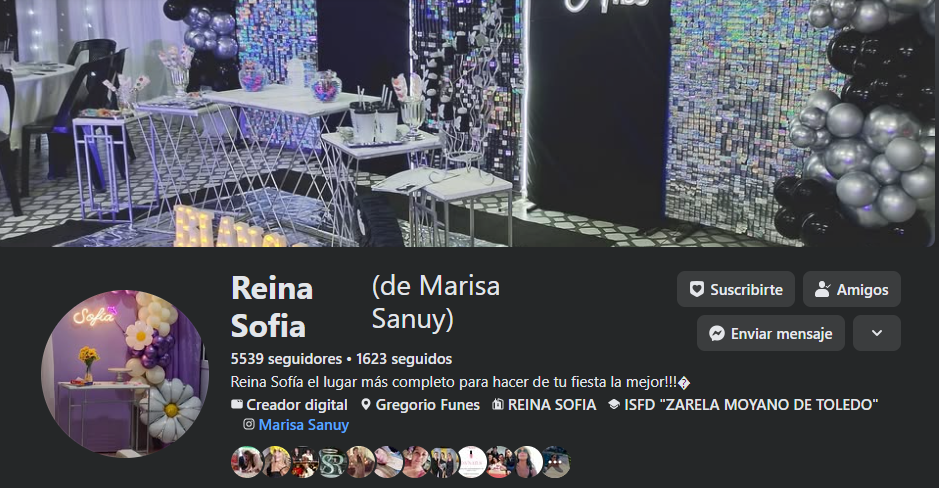Click the Amigos person-check icon
Image resolution: width=939 pixels, height=488 pixels.
tap(823, 290)
